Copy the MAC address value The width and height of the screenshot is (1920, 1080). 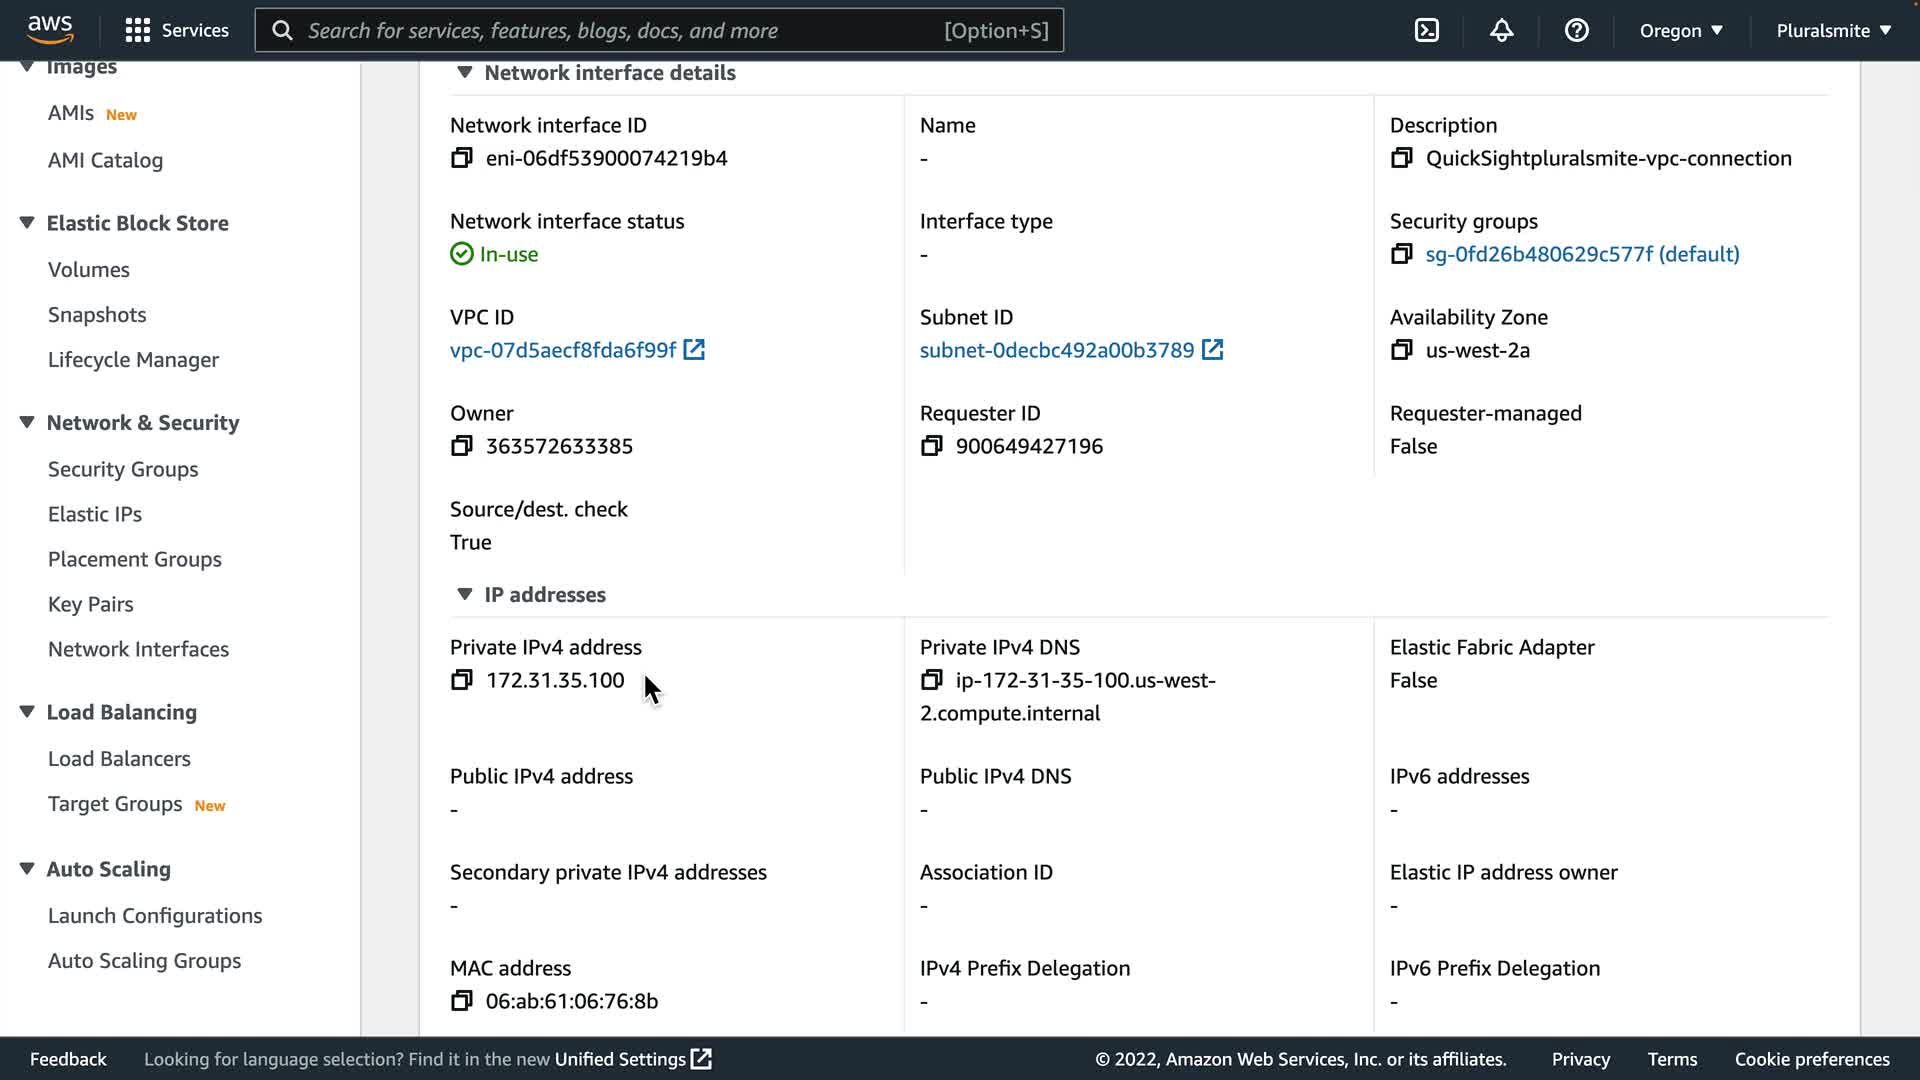(x=461, y=1001)
